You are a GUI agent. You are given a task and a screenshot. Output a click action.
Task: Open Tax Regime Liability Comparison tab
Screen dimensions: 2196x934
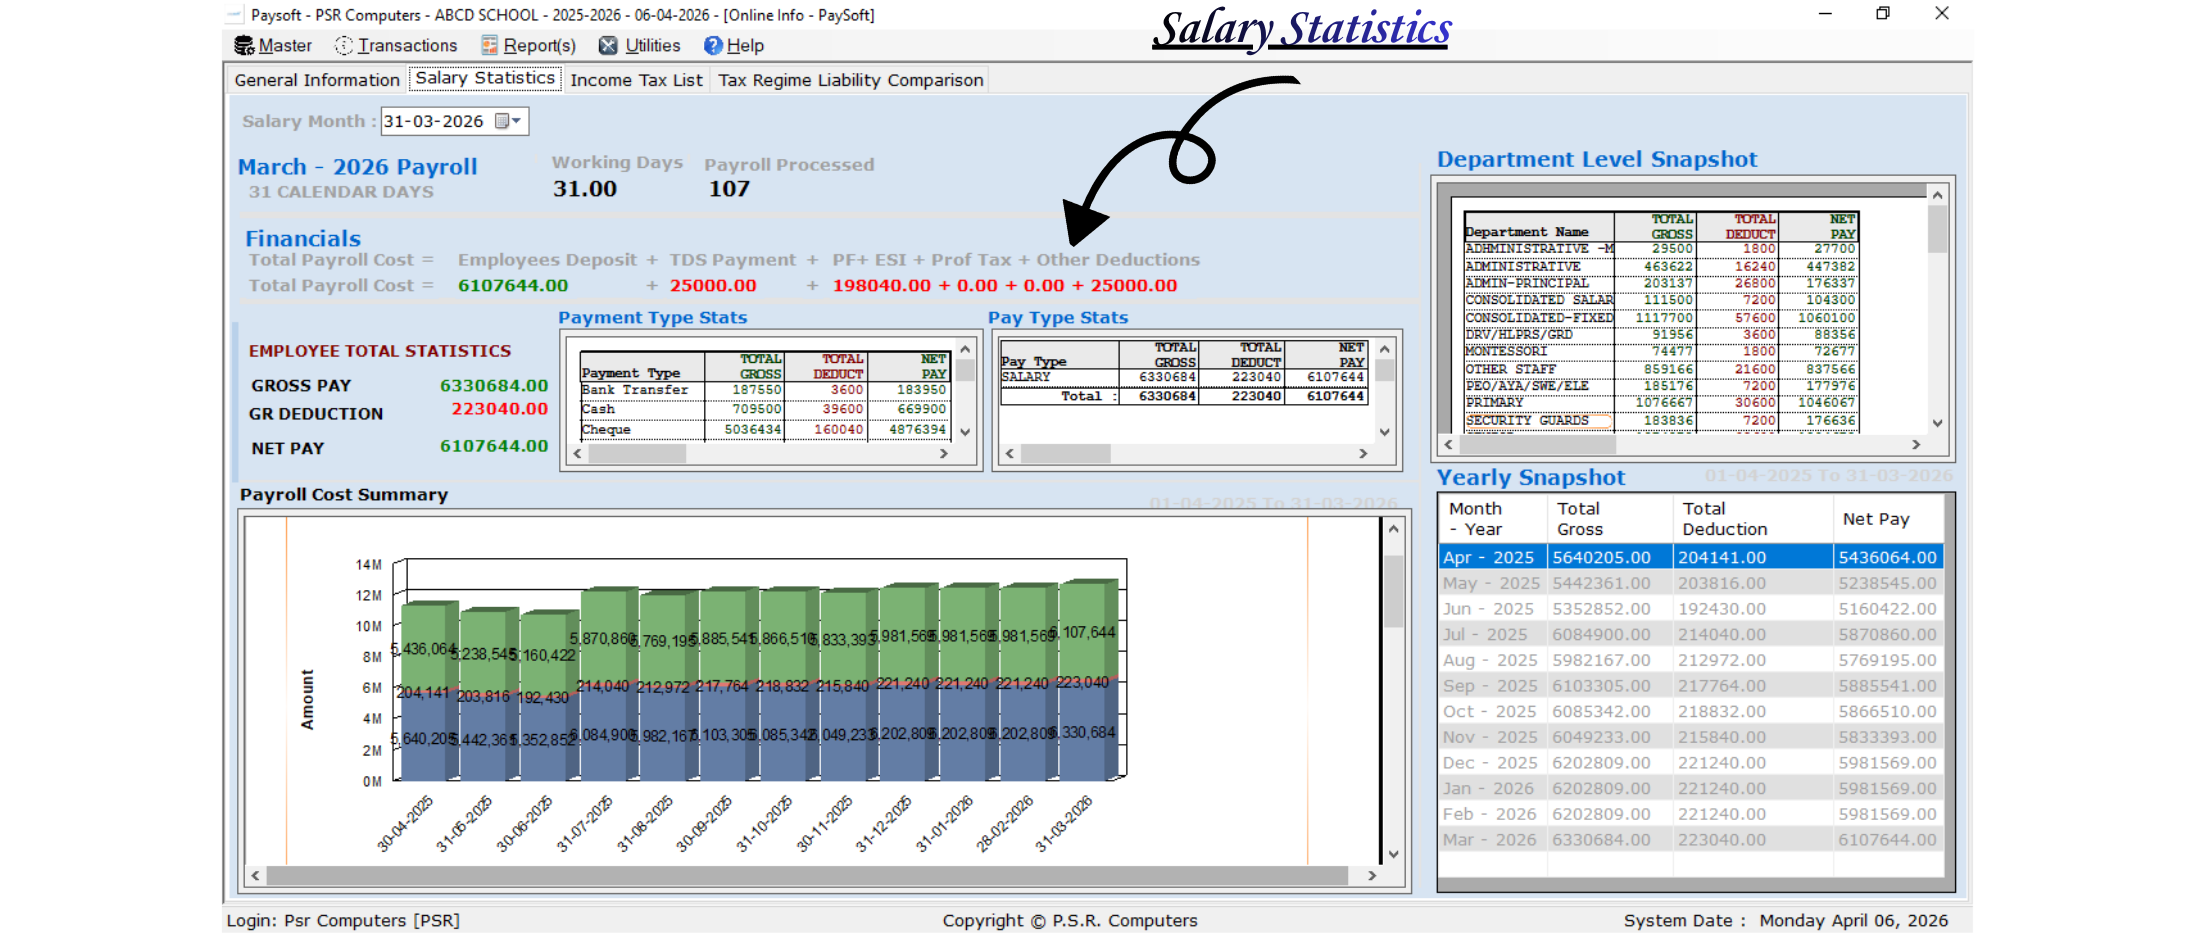tap(850, 80)
